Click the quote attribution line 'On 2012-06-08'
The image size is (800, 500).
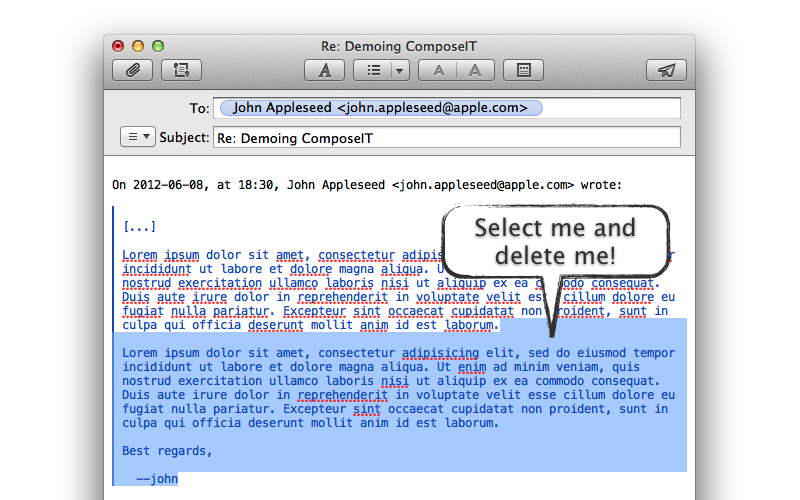click(x=367, y=185)
